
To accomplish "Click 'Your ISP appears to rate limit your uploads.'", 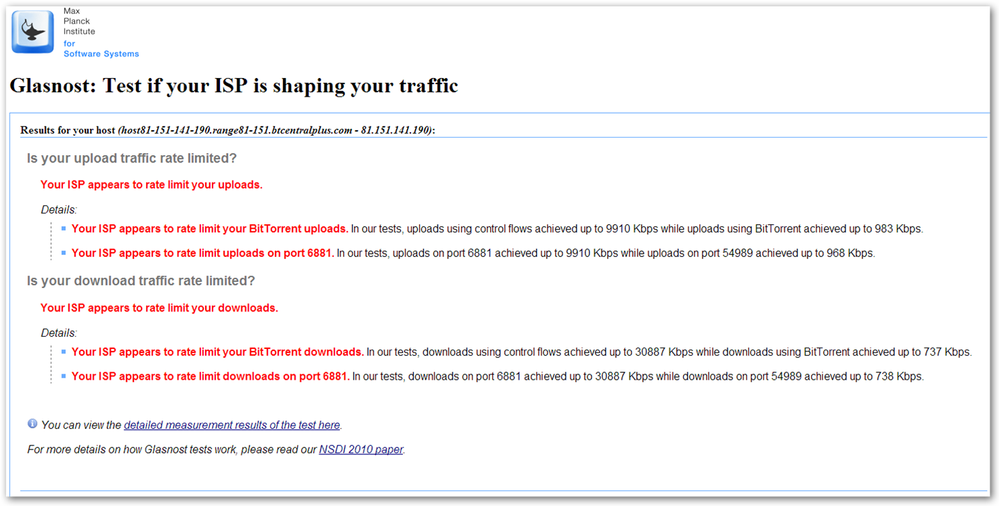I will click(x=152, y=185).
